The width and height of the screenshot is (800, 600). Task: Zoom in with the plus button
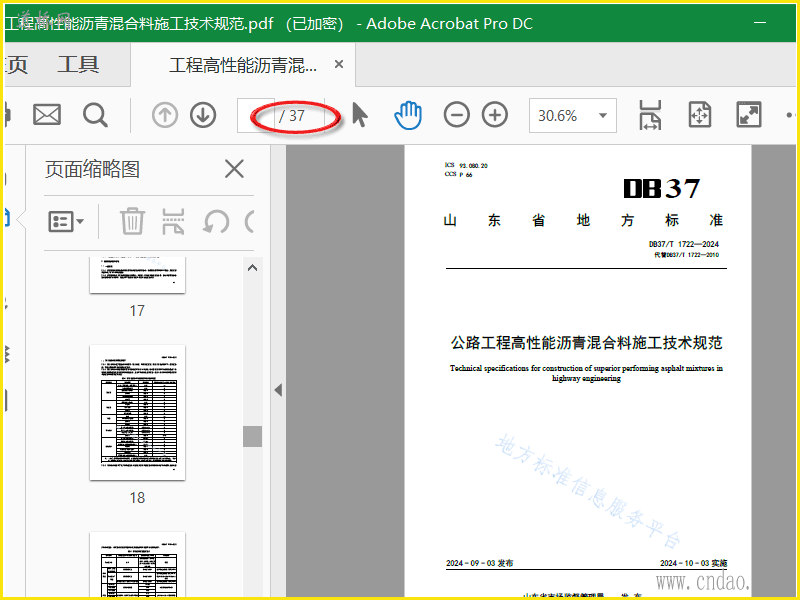pyautogui.click(x=495, y=115)
